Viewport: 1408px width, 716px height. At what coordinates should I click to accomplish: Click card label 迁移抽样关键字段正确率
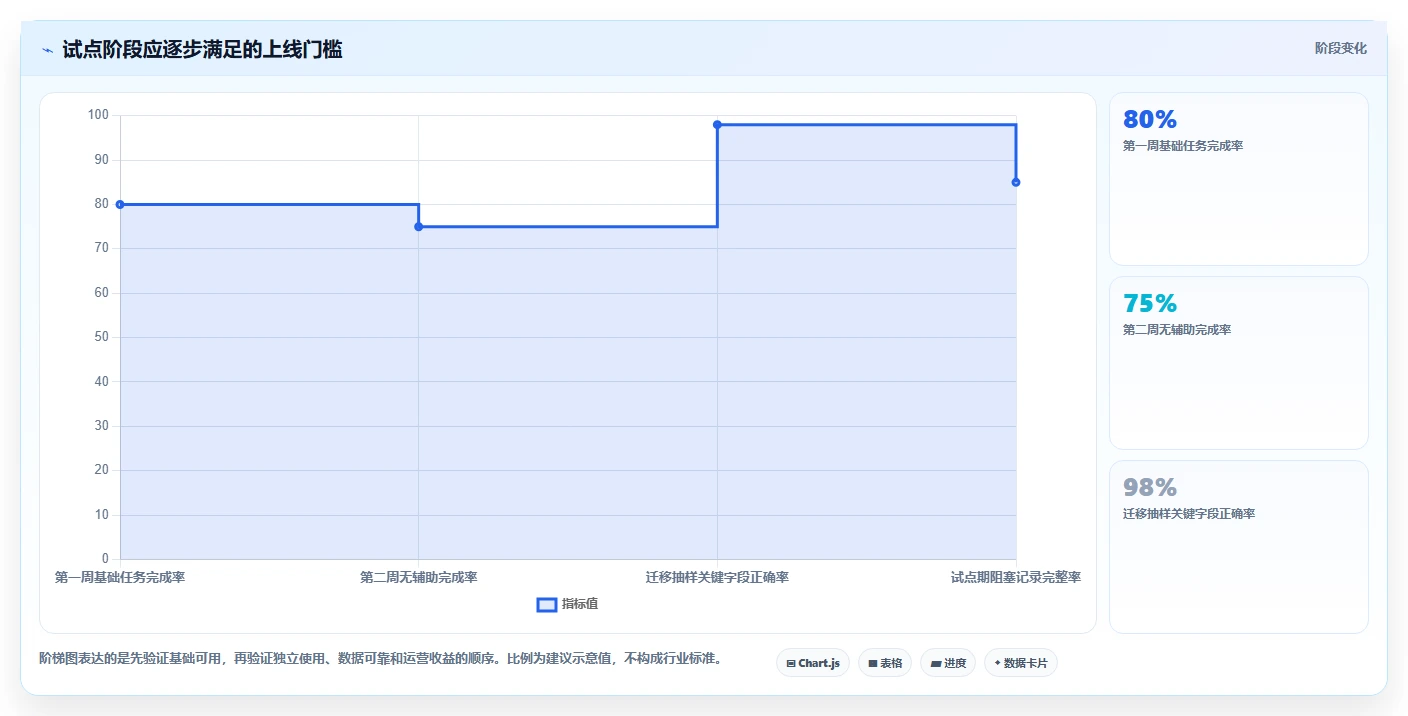pyautogui.click(x=1189, y=514)
